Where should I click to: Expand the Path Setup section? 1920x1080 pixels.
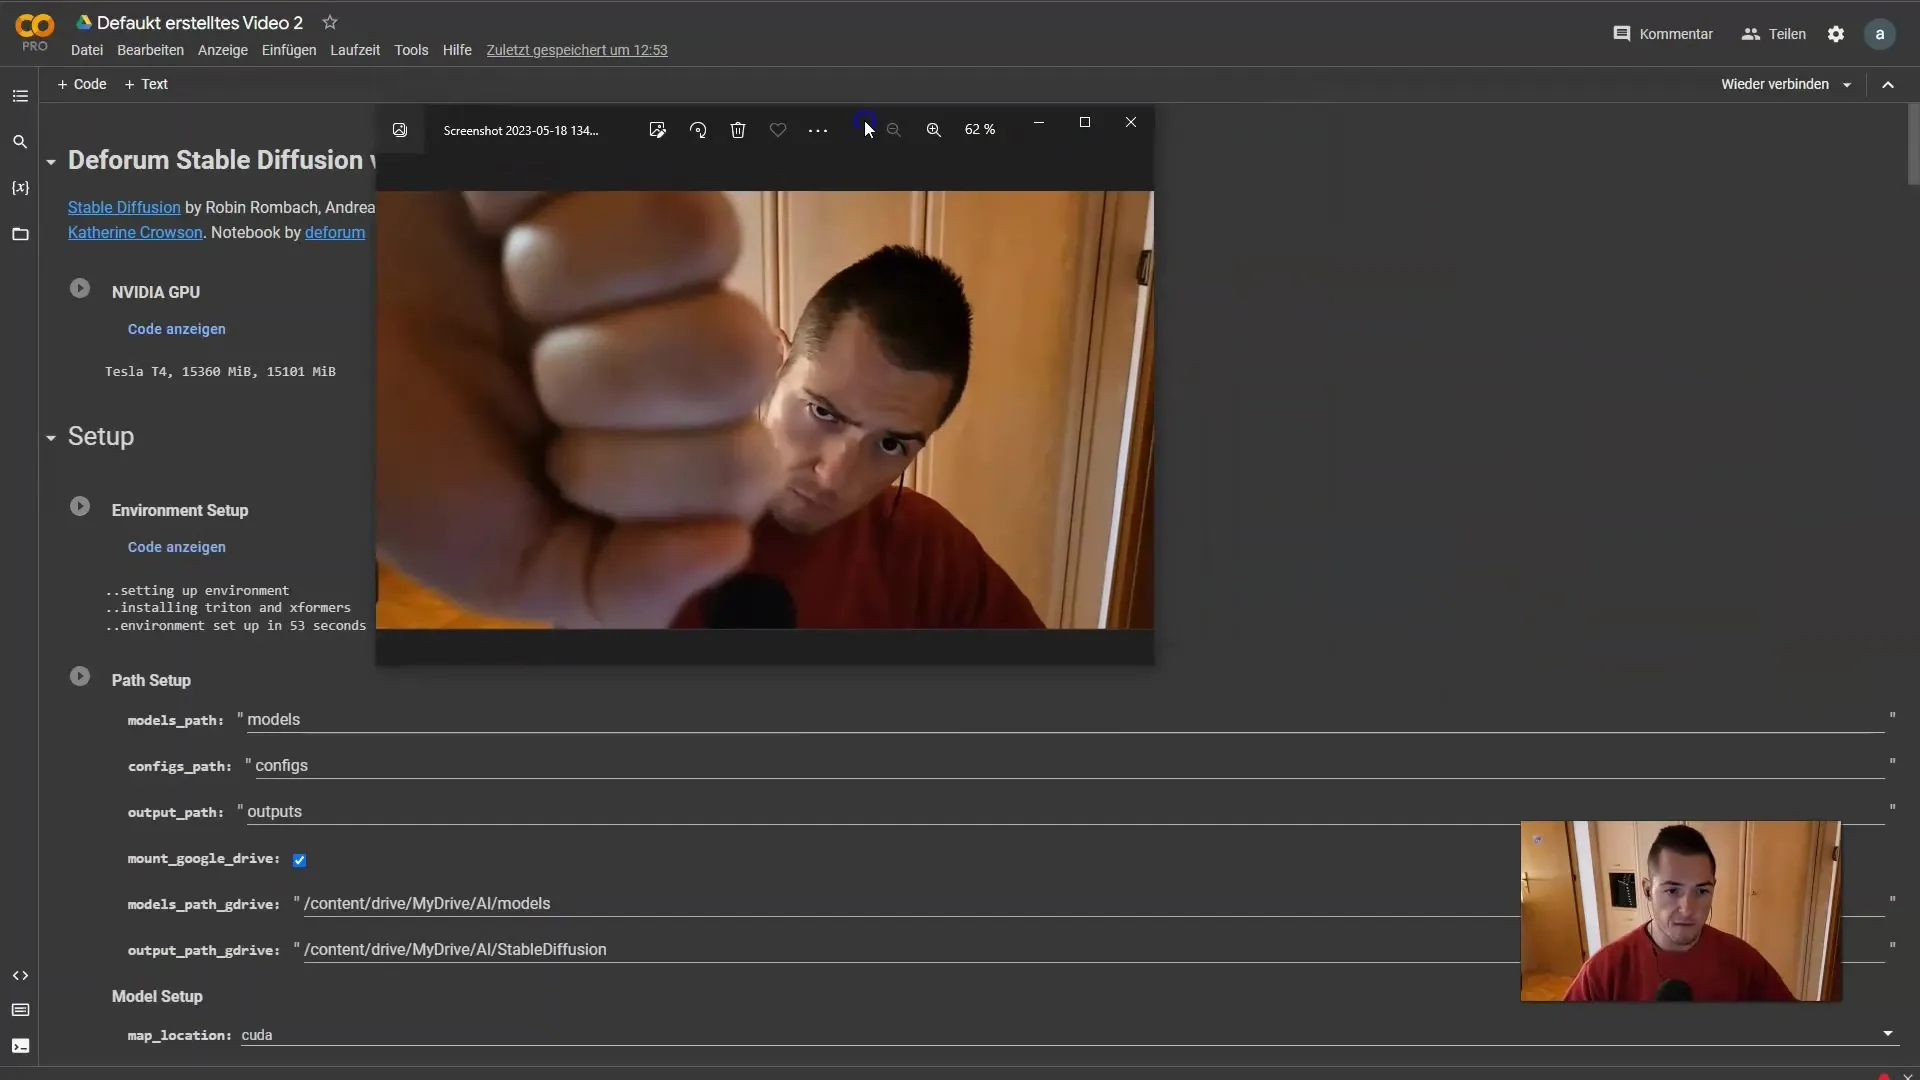[78, 678]
